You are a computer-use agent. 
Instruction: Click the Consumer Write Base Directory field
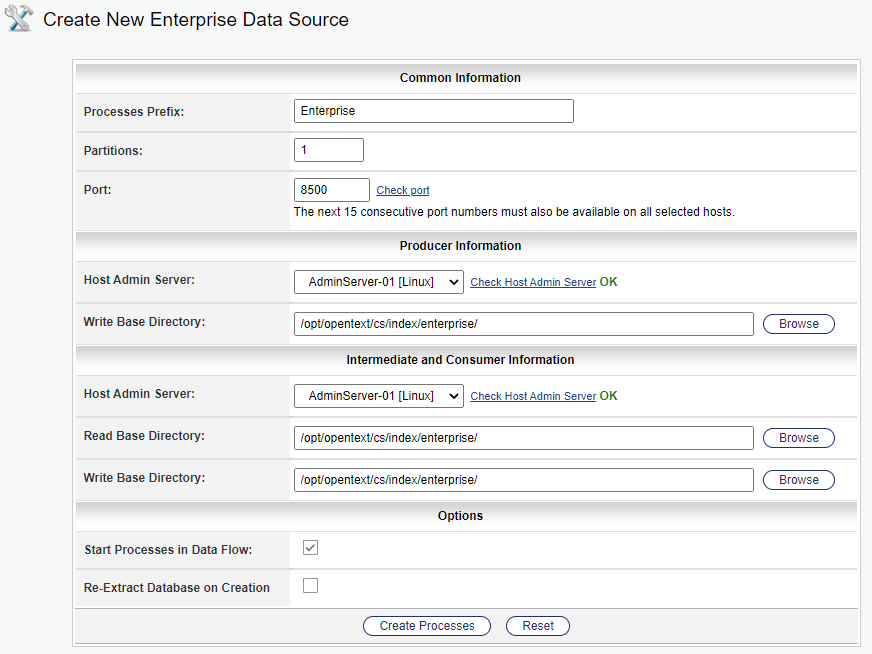click(523, 480)
